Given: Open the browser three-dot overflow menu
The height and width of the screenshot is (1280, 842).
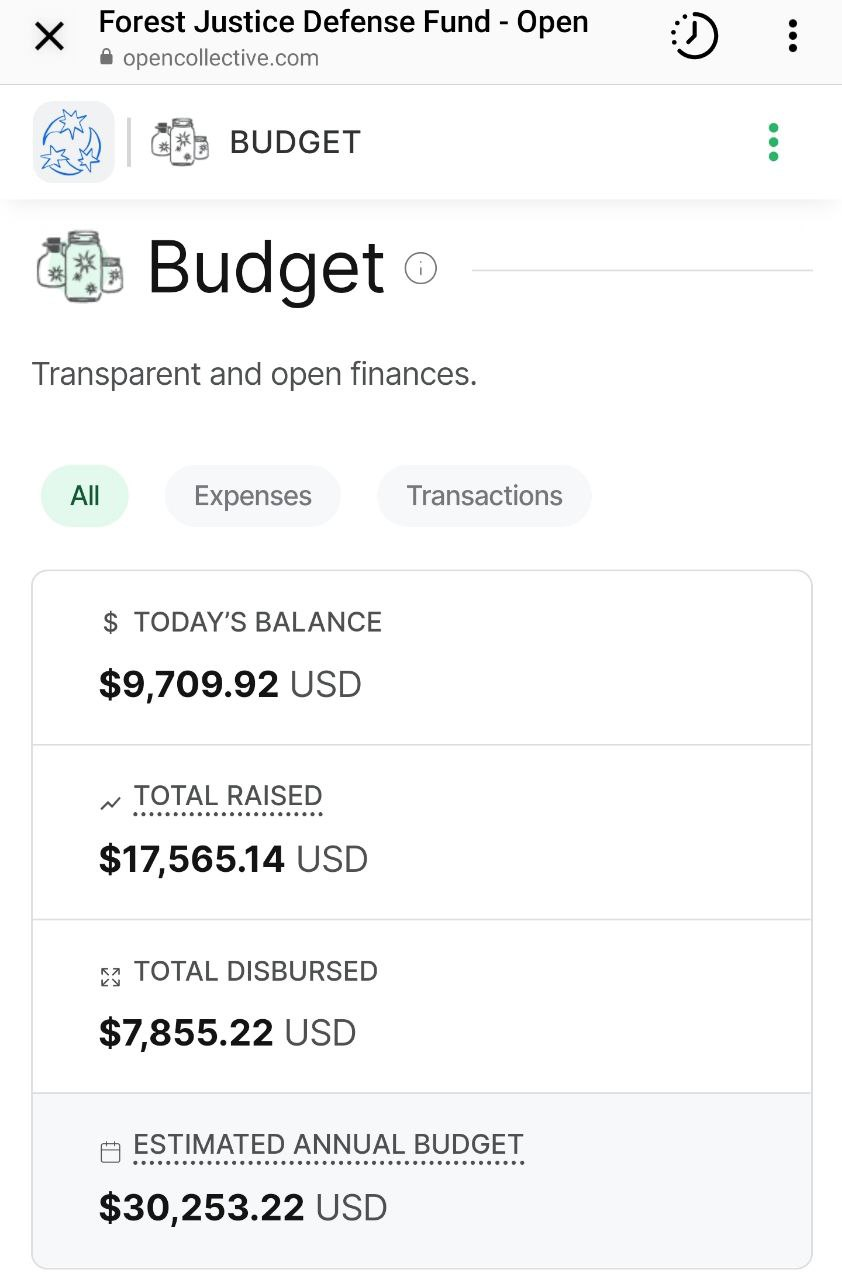Looking at the screenshot, I should (x=792, y=38).
